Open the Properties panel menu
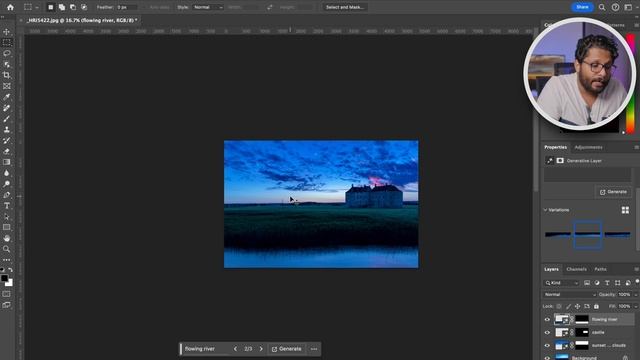 click(x=636, y=147)
